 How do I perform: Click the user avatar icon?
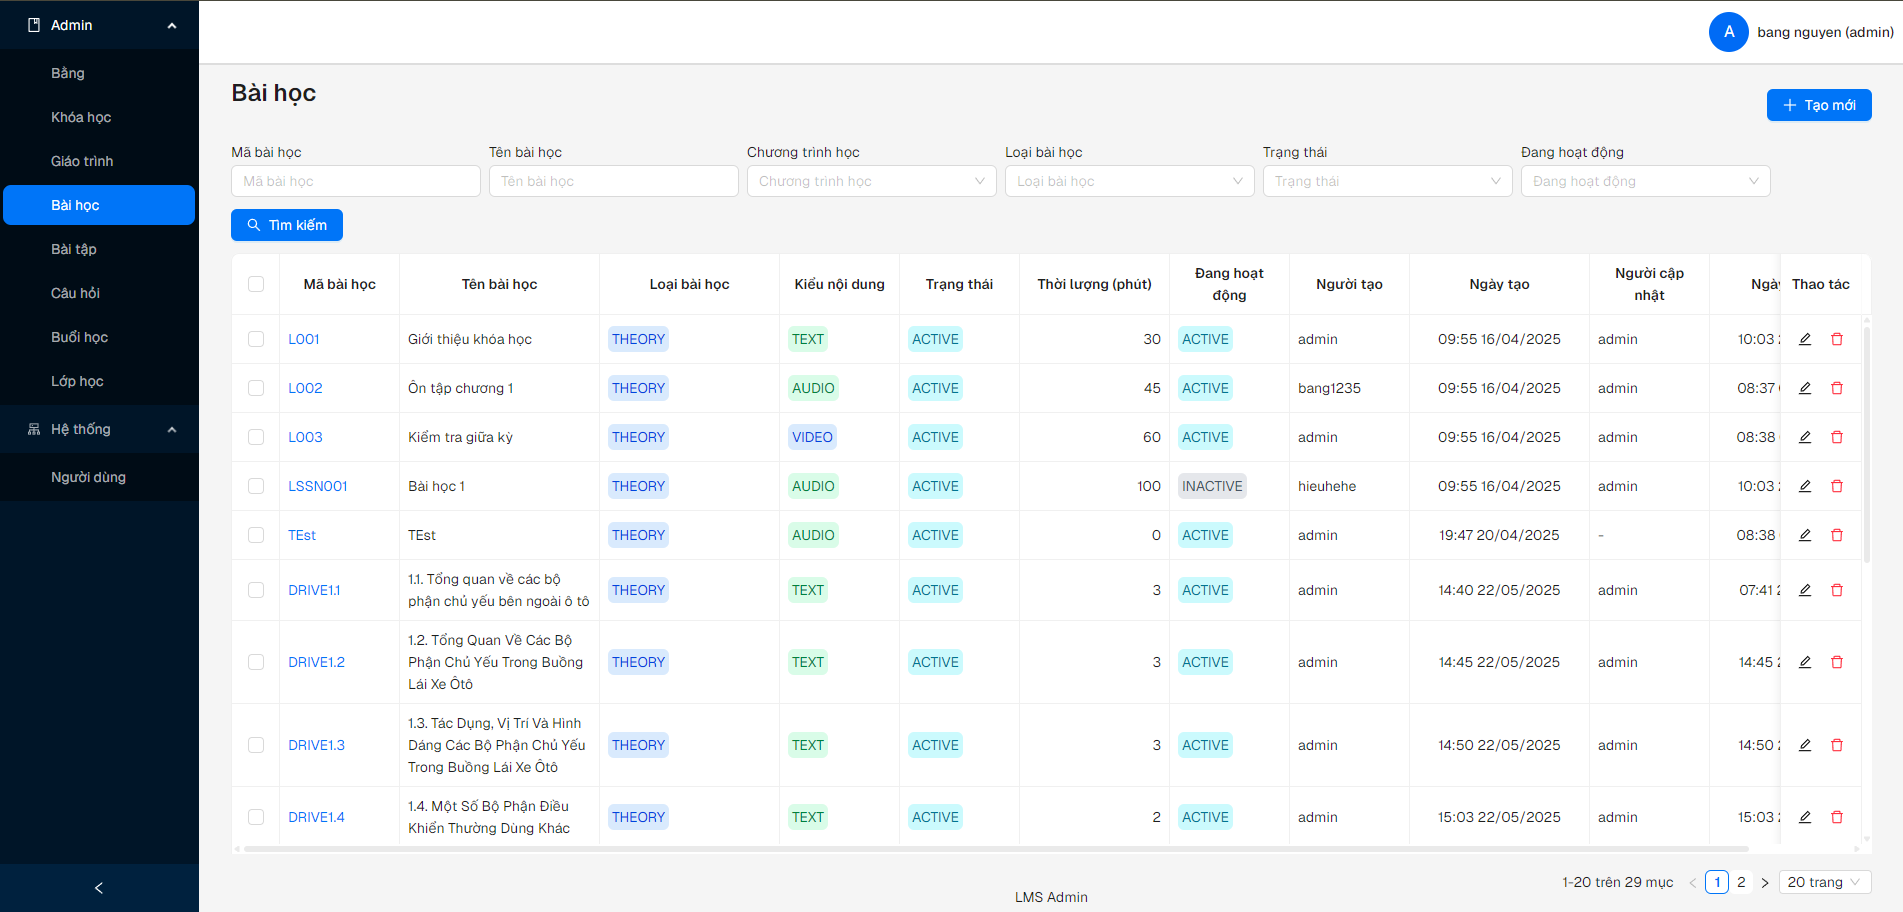1728,32
